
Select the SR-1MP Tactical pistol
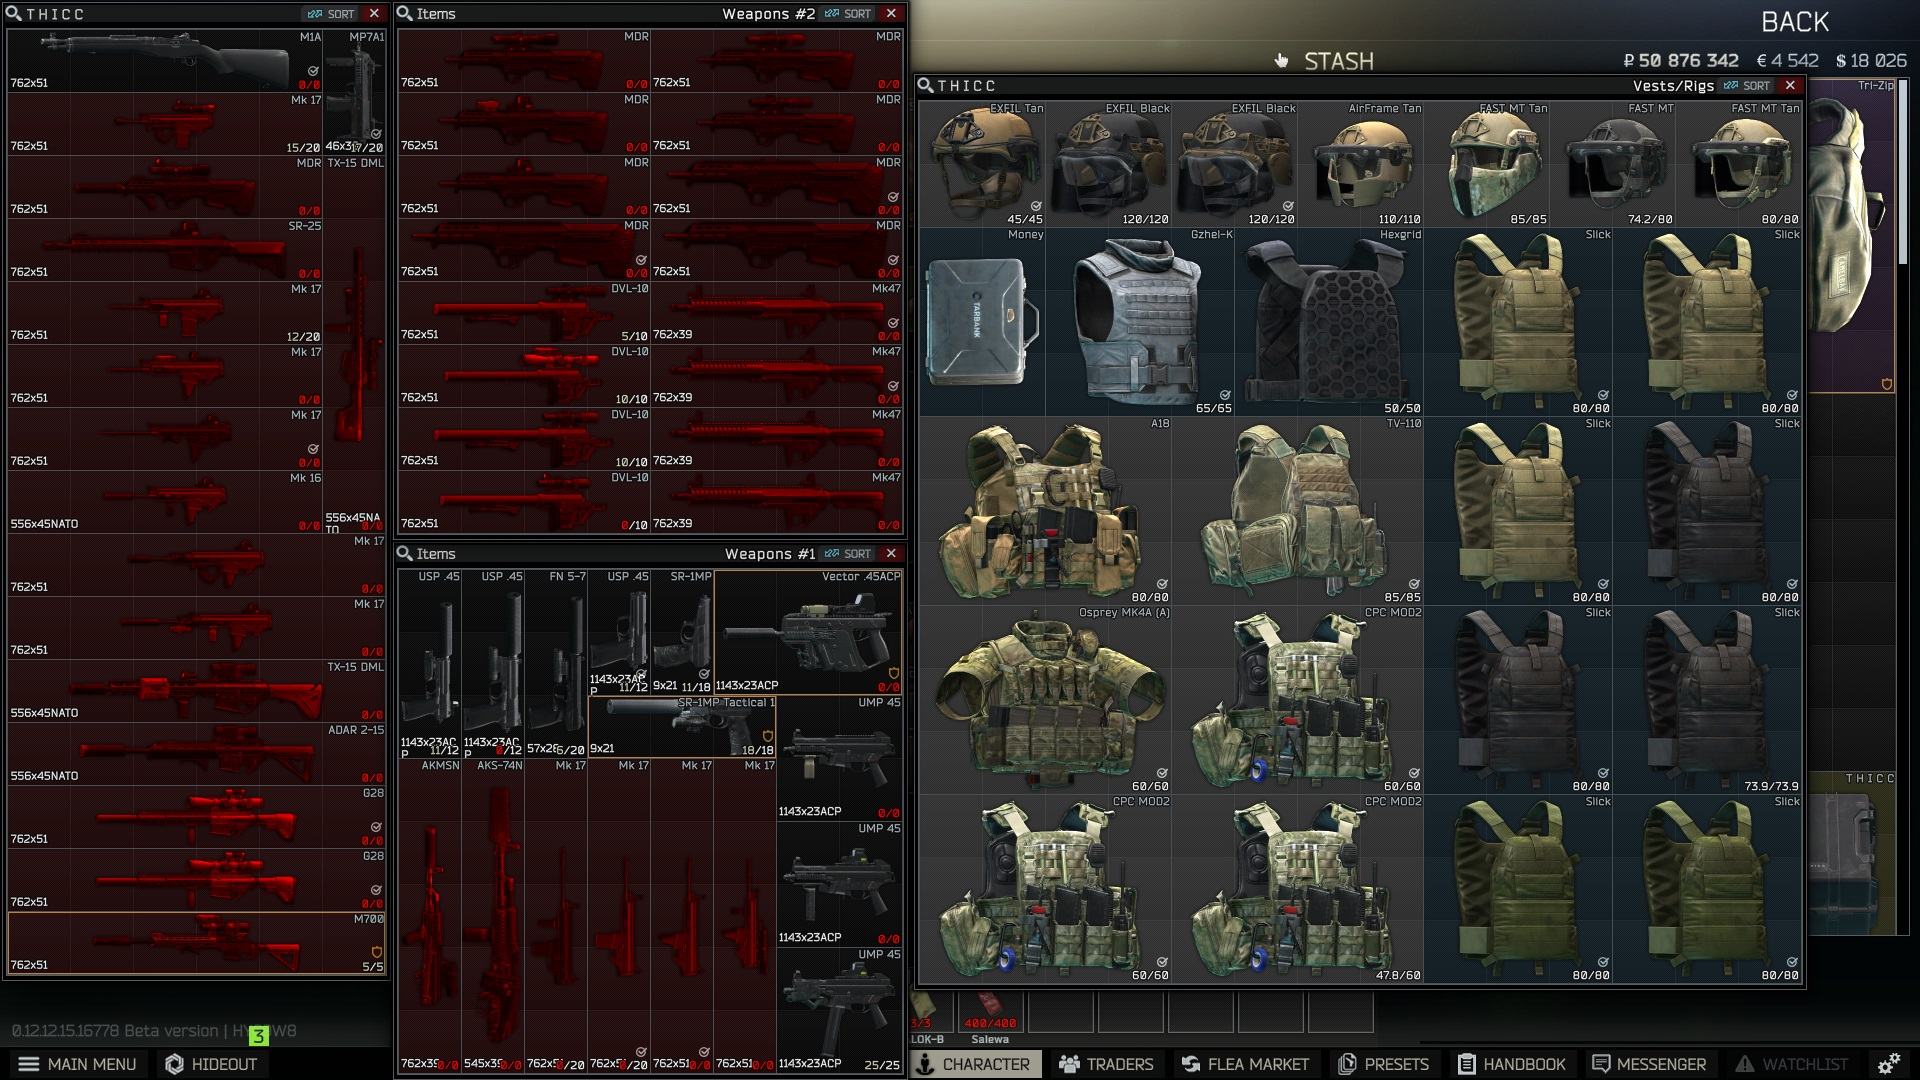point(682,727)
